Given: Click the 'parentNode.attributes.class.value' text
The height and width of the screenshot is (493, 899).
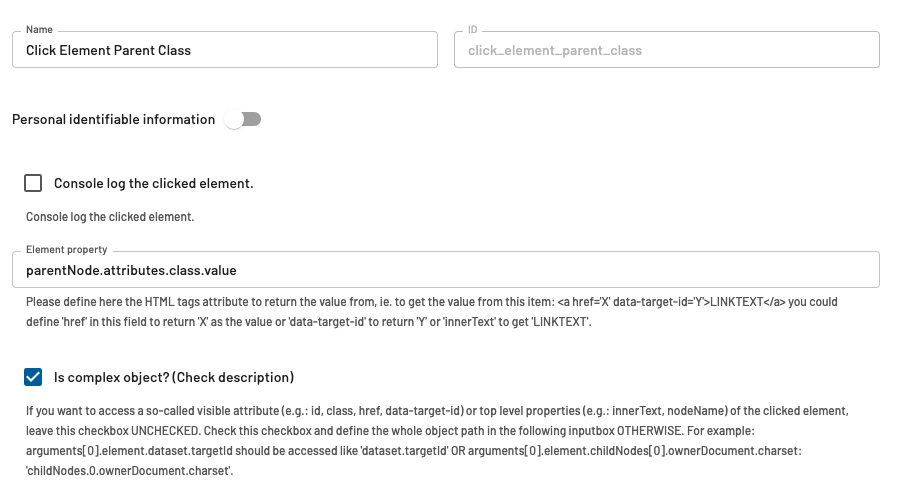Looking at the screenshot, I should click(131, 270).
